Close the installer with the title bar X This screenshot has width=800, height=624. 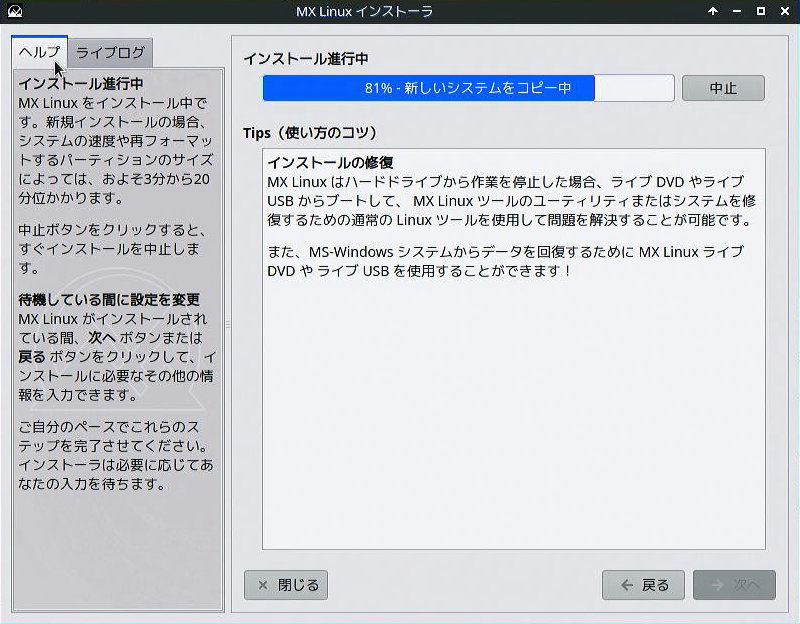785,11
